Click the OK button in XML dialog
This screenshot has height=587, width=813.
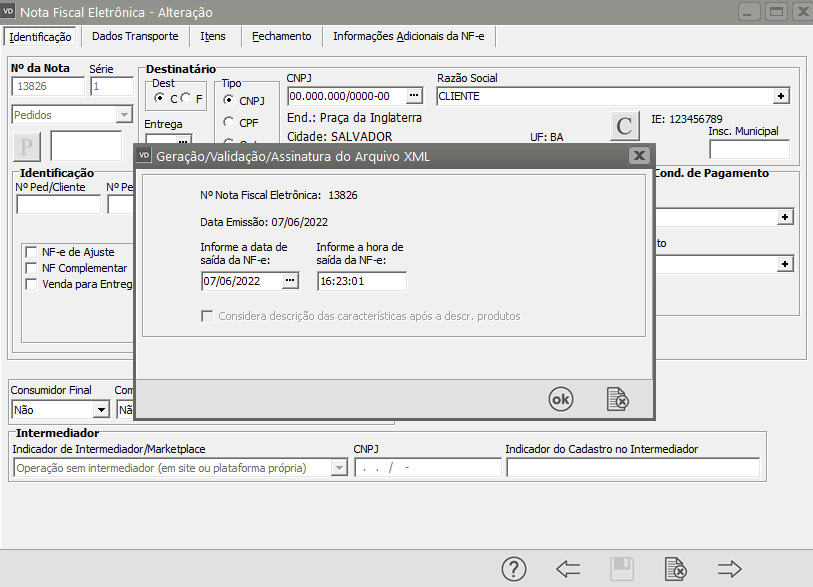point(561,399)
